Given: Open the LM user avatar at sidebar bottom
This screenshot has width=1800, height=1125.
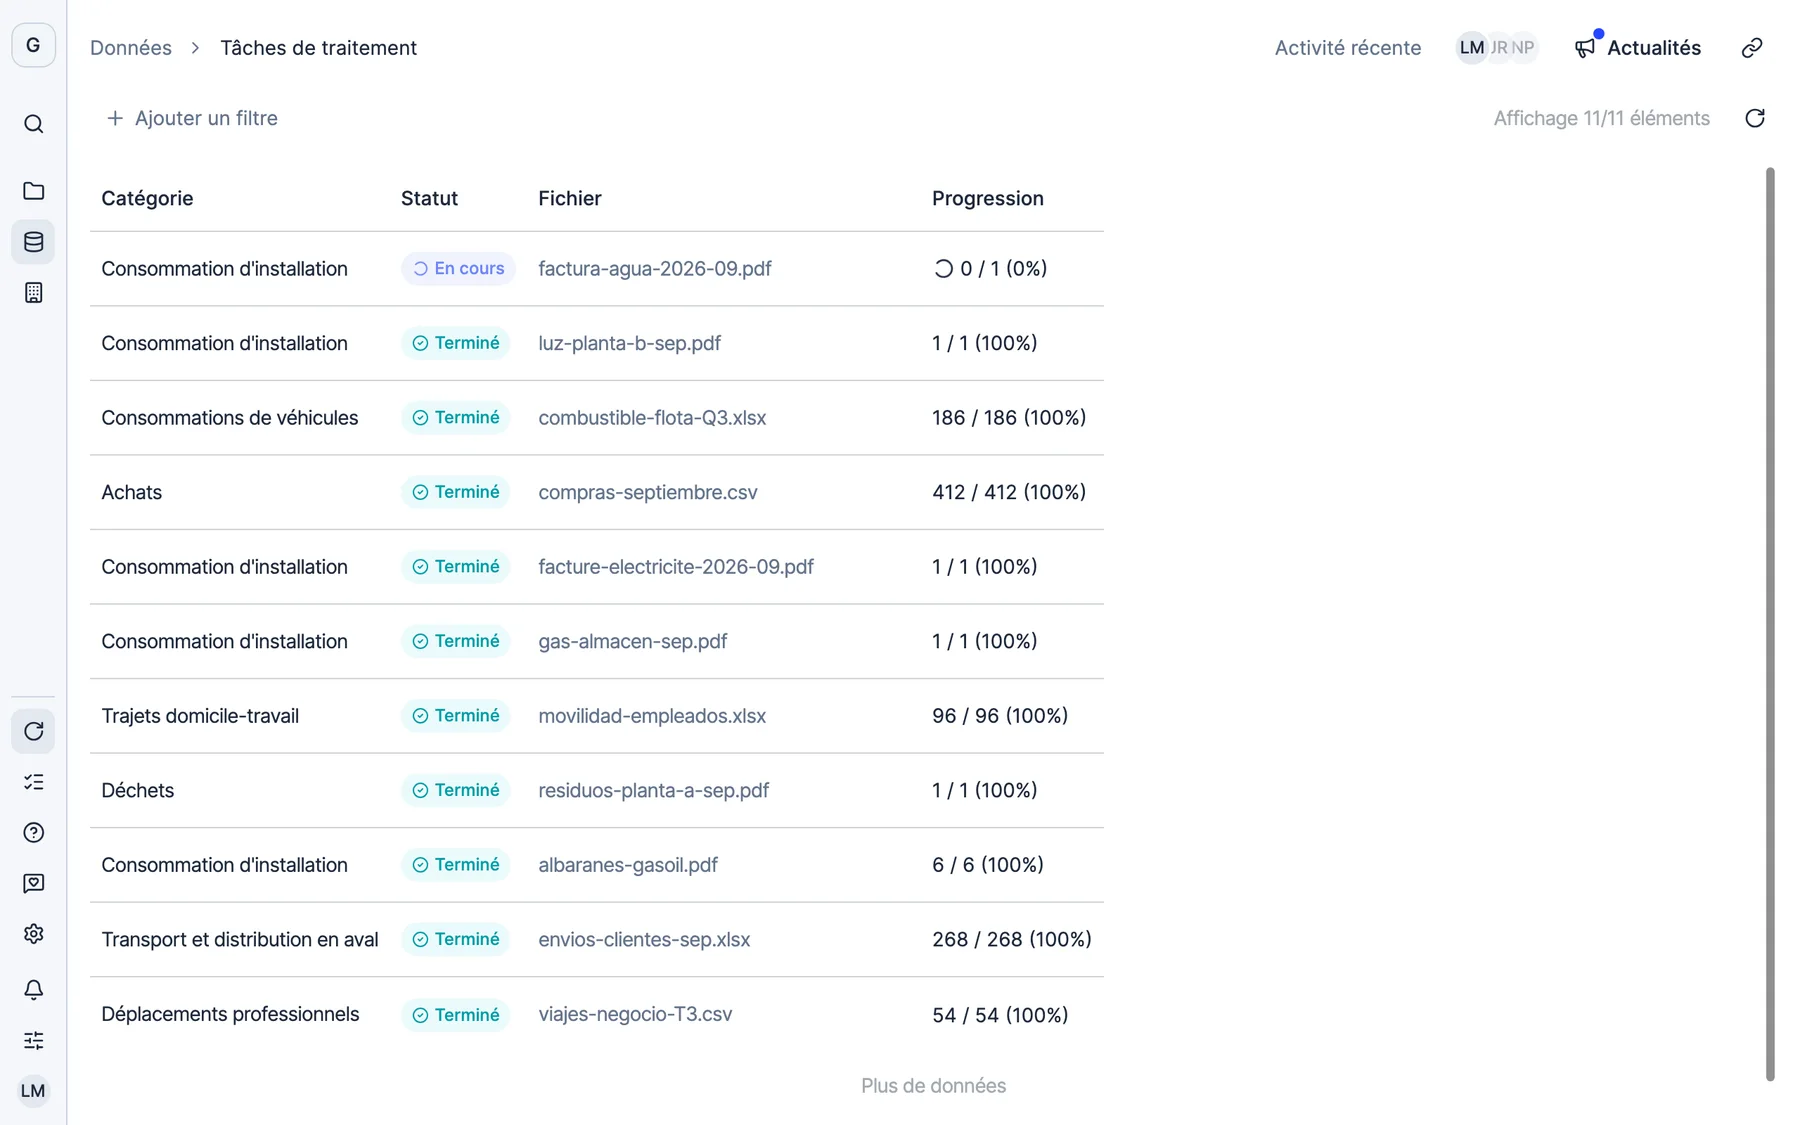Looking at the screenshot, I should [33, 1091].
